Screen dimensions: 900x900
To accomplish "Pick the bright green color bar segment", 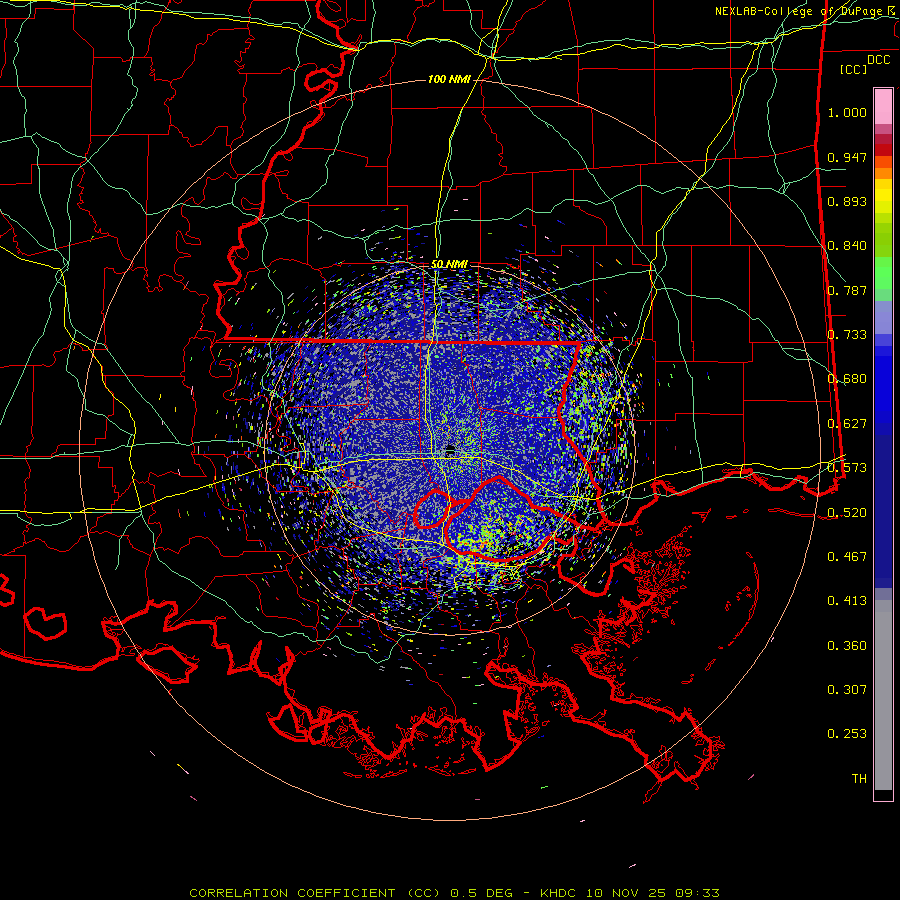I will click(x=883, y=273).
